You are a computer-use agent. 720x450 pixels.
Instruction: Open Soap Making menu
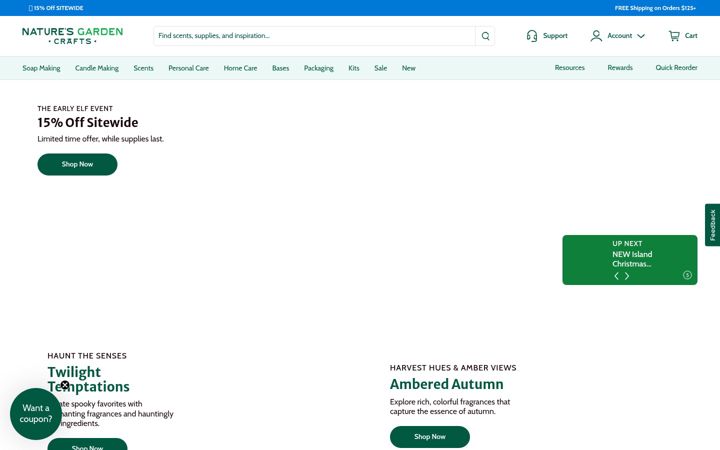pos(41,68)
